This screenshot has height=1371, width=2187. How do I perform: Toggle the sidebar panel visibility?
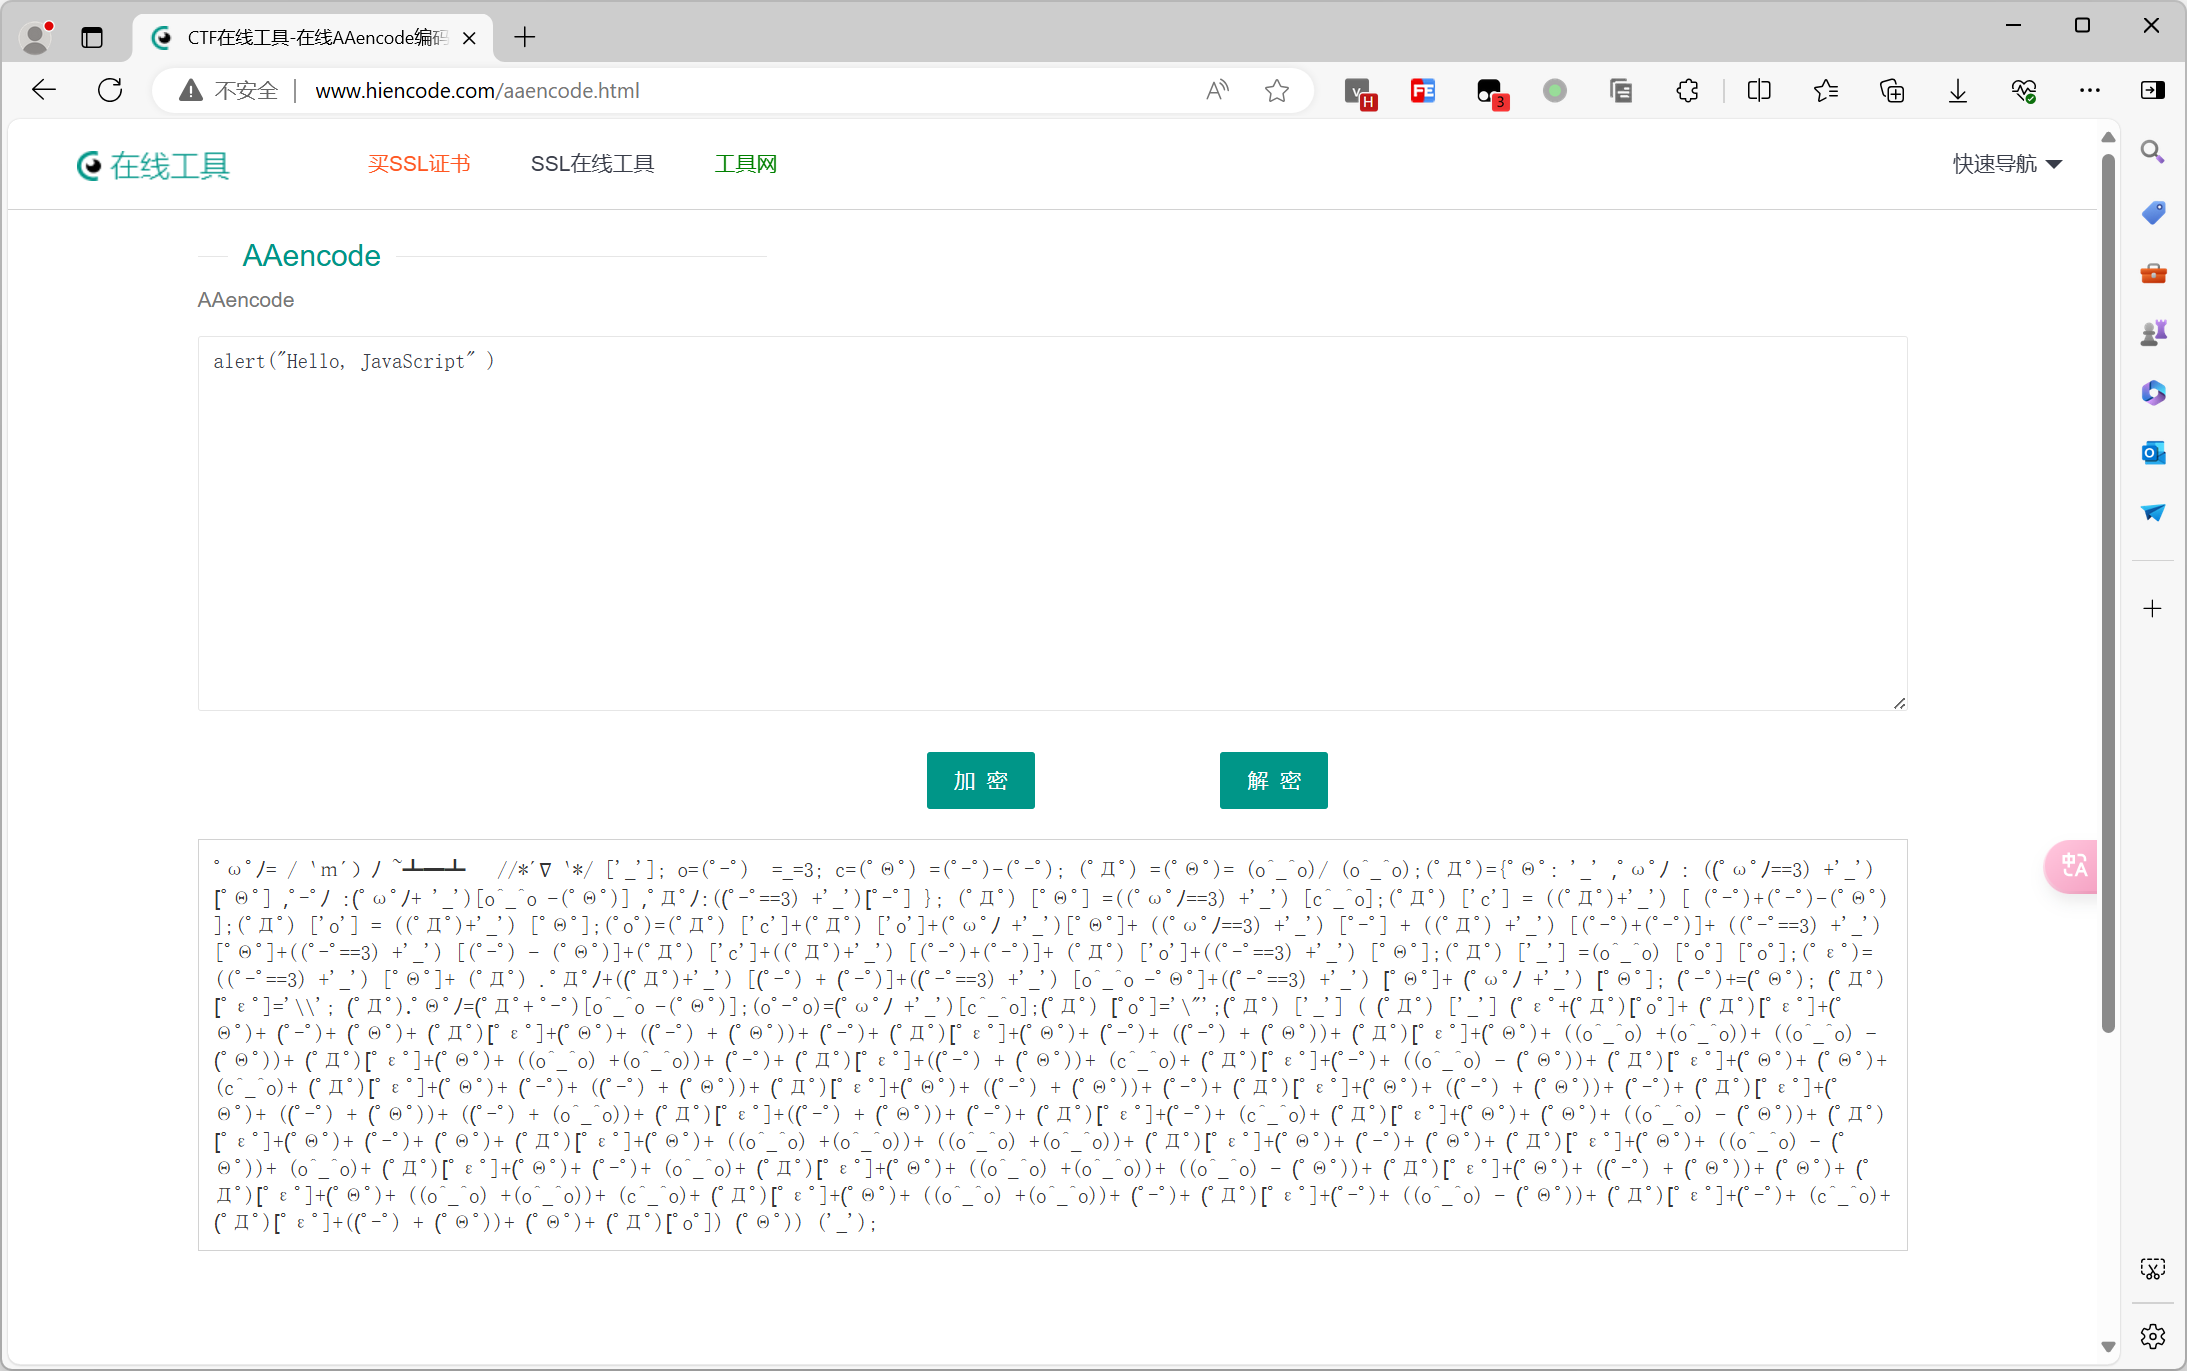2153,90
